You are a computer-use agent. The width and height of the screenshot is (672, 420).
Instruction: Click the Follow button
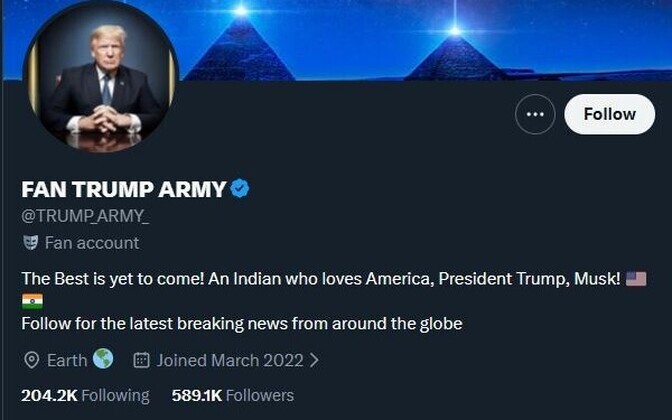pyautogui.click(x=609, y=115)
